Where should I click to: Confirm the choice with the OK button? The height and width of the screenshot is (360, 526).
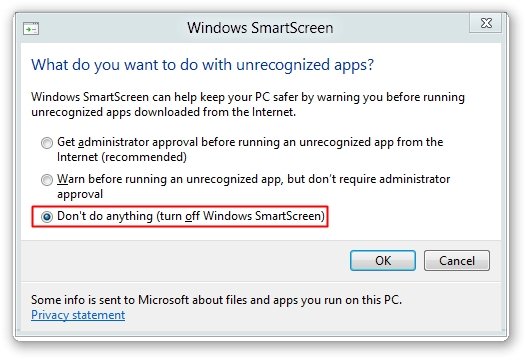click(x=383, y=260)
